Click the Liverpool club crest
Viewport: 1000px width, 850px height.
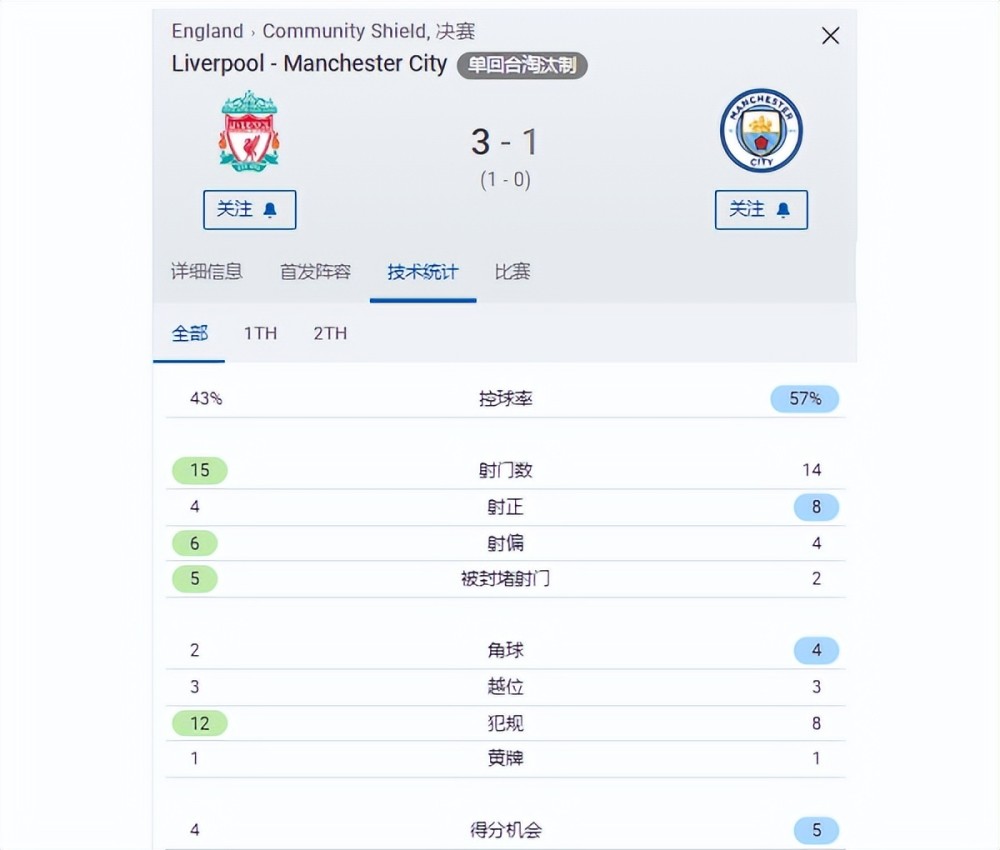[x=249, y=131]
